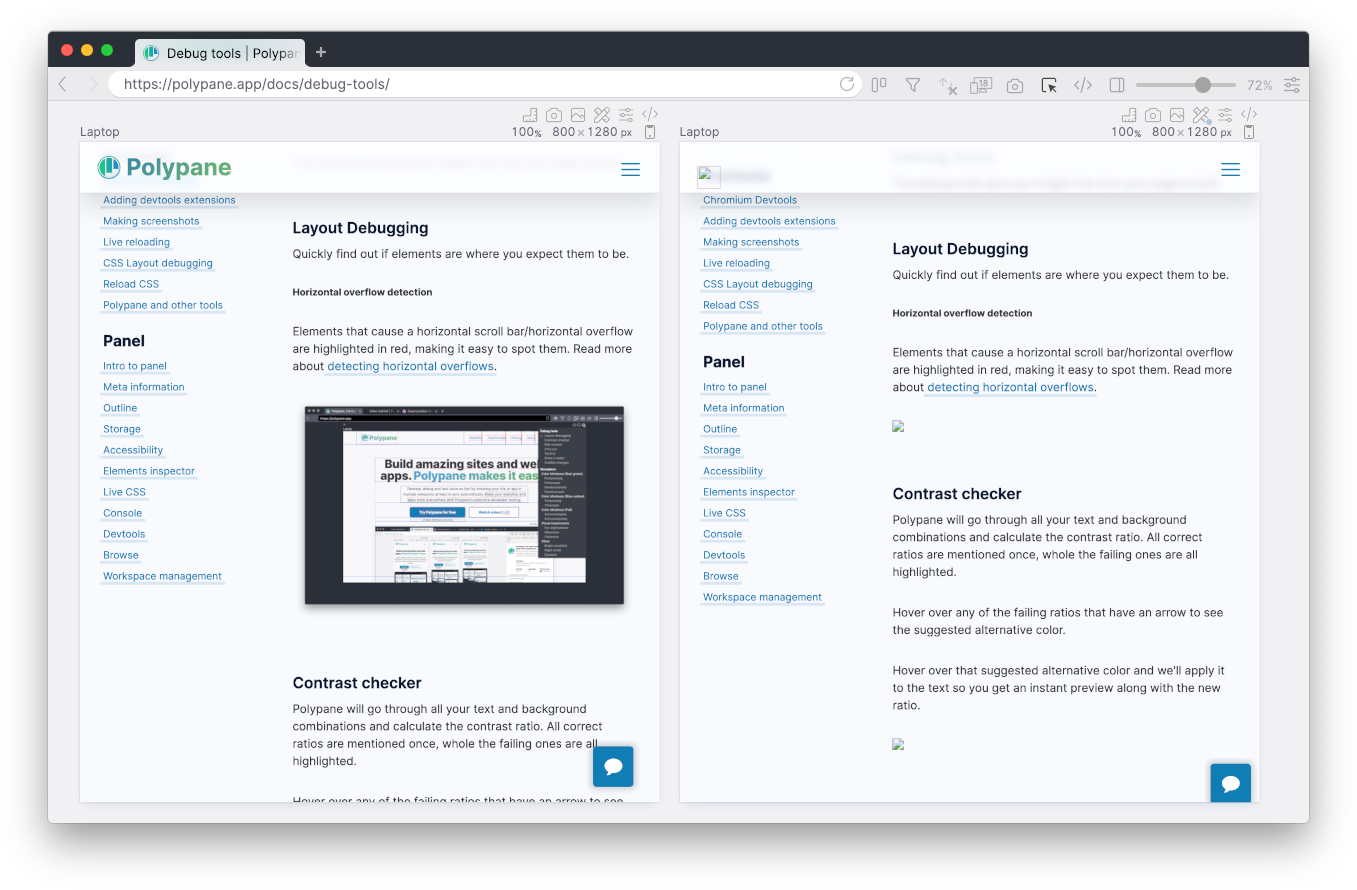Open 'Browse' link in the right pane

(721, 576)
